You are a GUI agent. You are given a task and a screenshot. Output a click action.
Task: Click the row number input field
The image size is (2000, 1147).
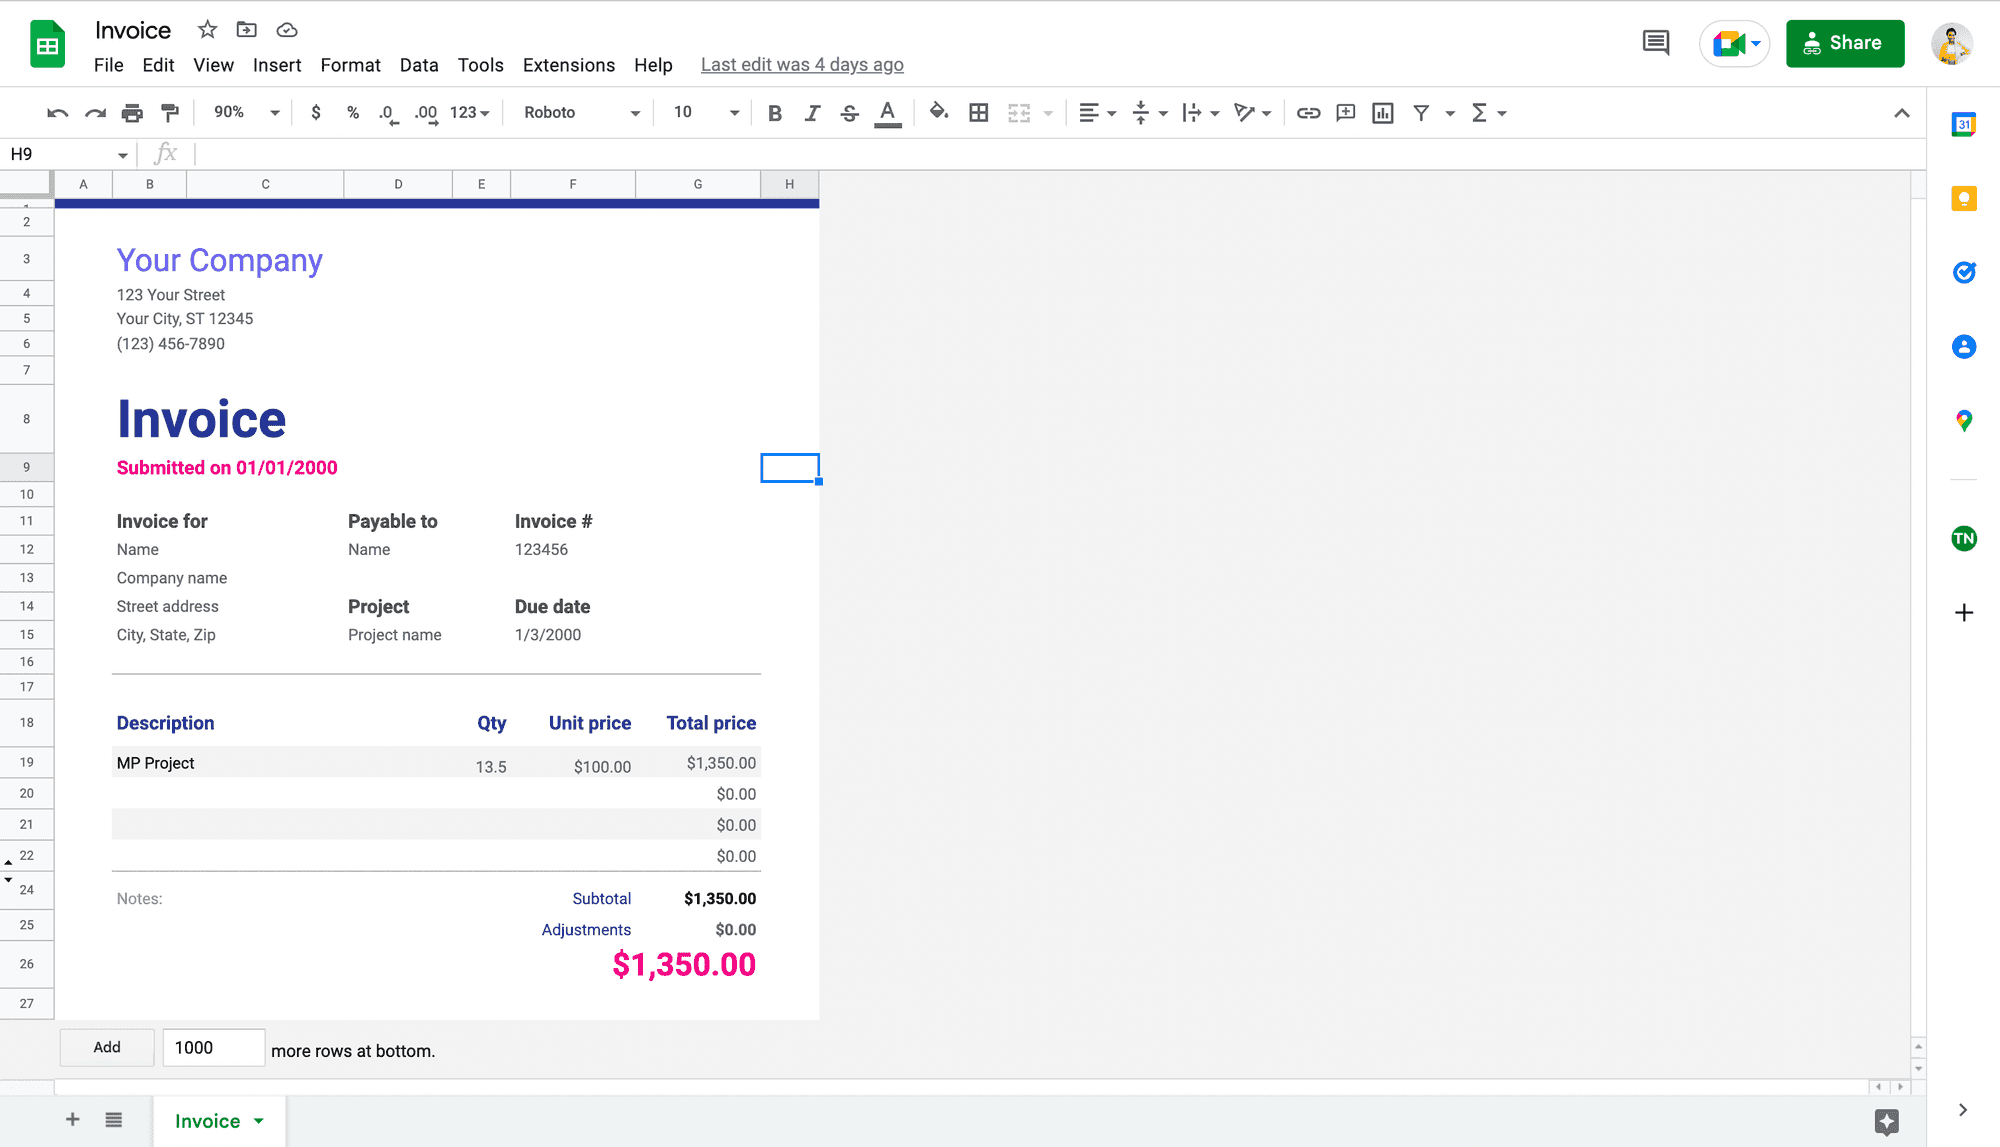coord(212,1047)
